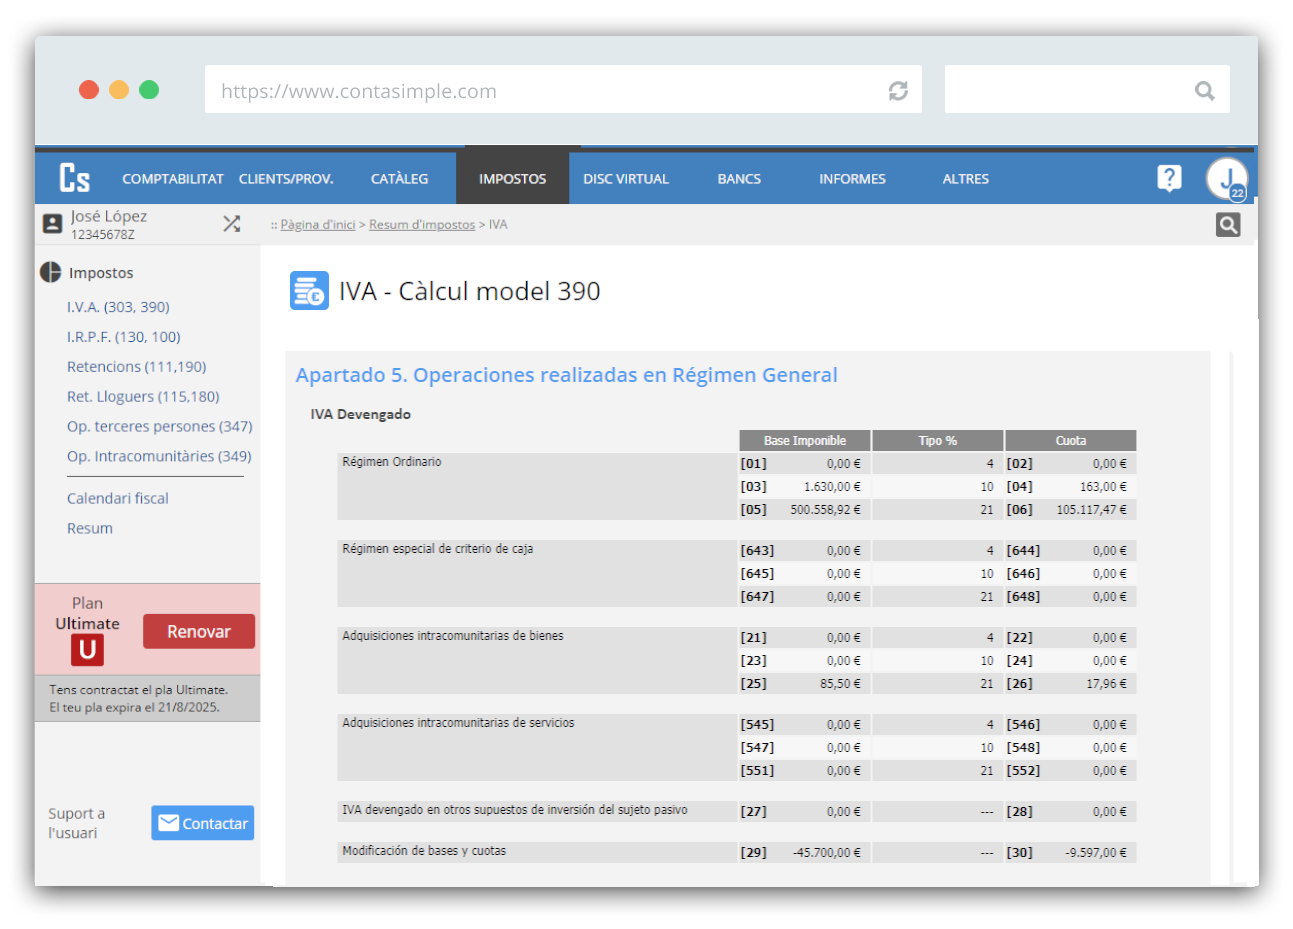Click value 17,96 € in box 26
The width and height of the screenshot is (1293, 929).
(x=1106, y=684)
